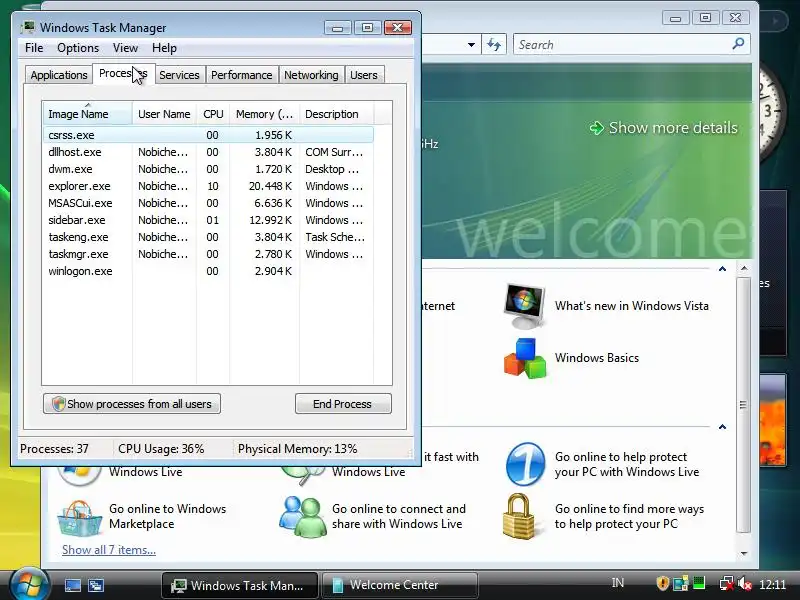Open Welcome Center taskbar button
This screenshot has width=800, height=600.
pyautogui.click(x=401, y=585)
